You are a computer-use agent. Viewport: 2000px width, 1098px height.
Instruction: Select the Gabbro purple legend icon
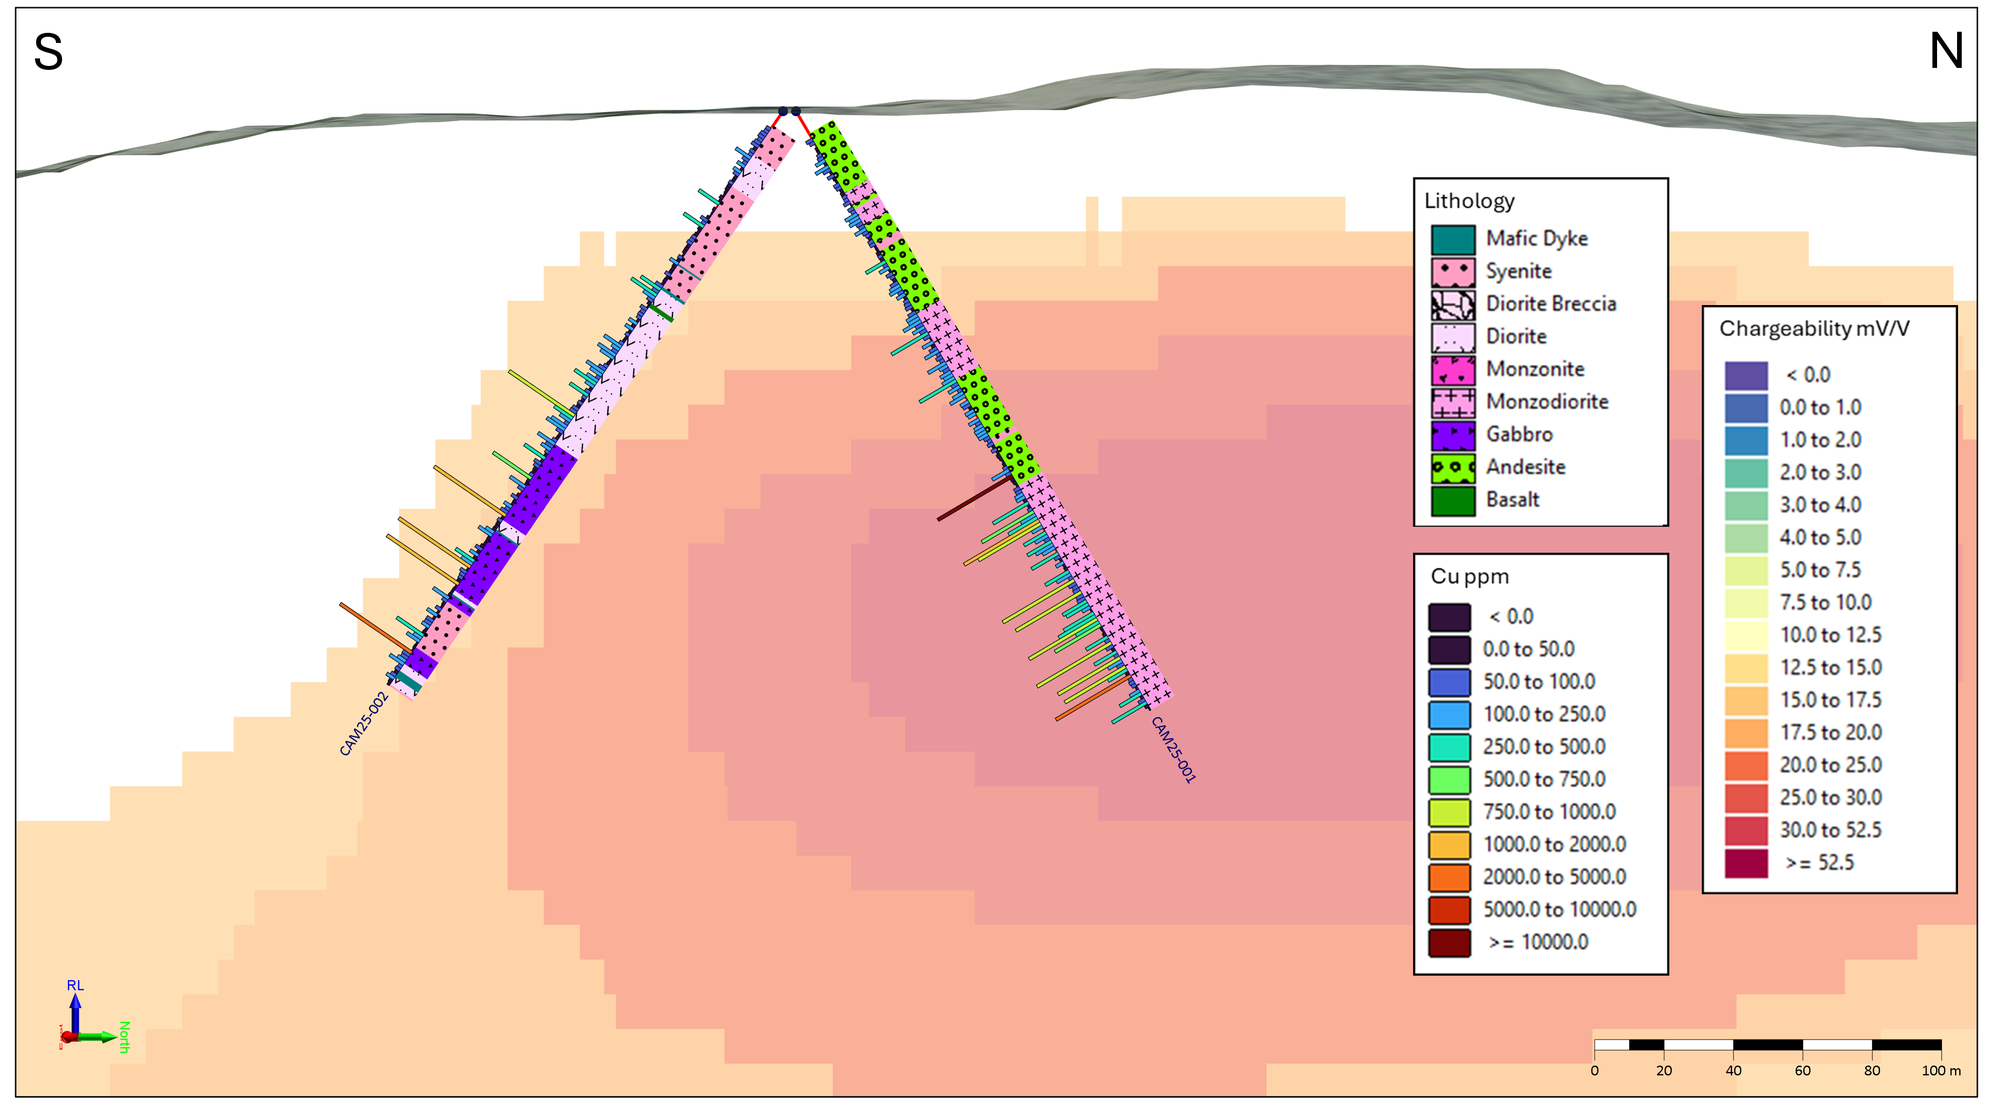tap(1453, 435)
